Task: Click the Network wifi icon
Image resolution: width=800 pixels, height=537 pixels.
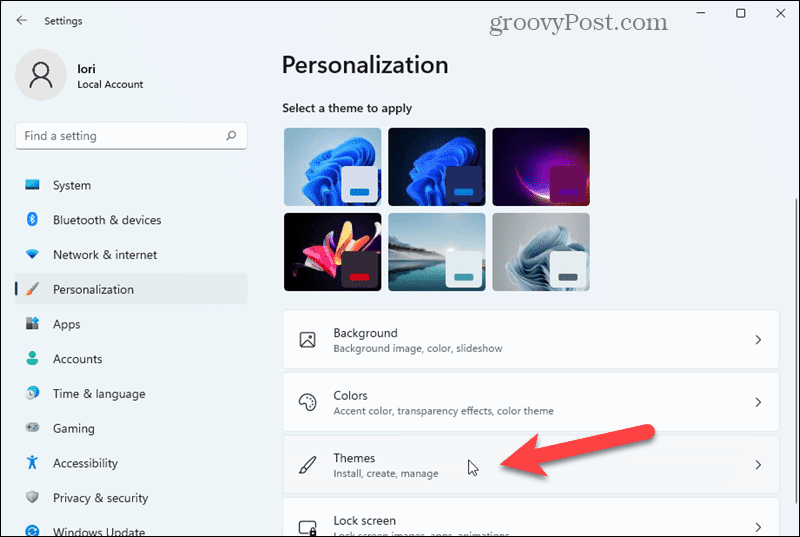Action: 32,254
